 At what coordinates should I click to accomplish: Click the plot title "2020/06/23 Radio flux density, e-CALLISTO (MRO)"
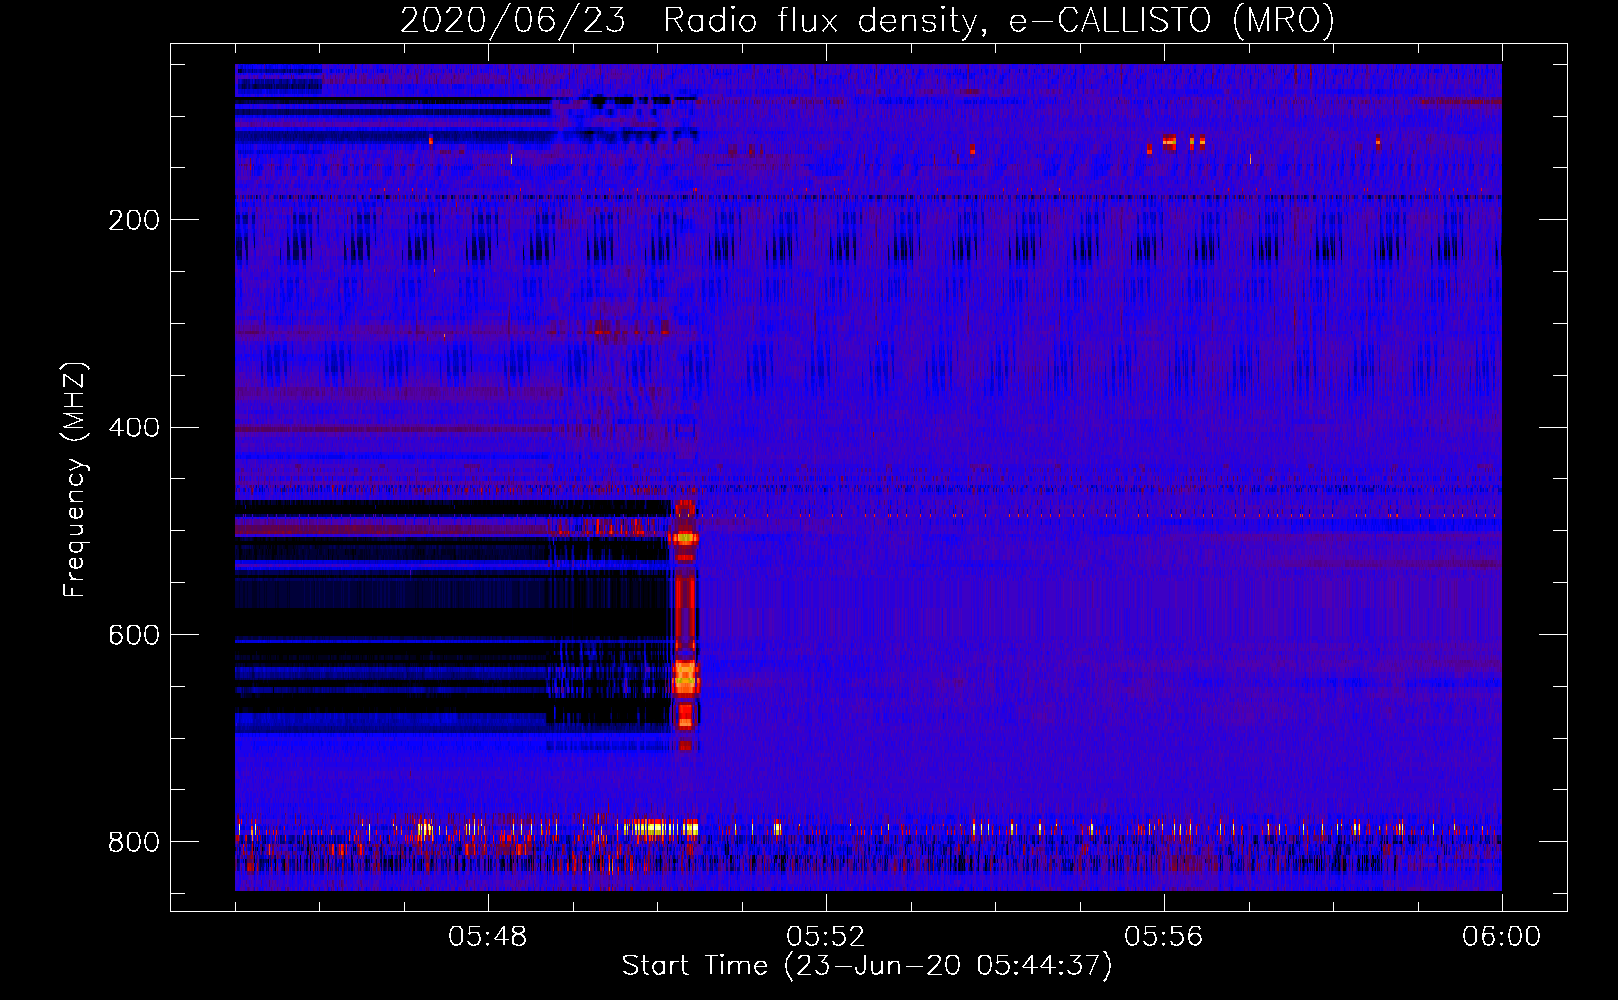[867, 20]
